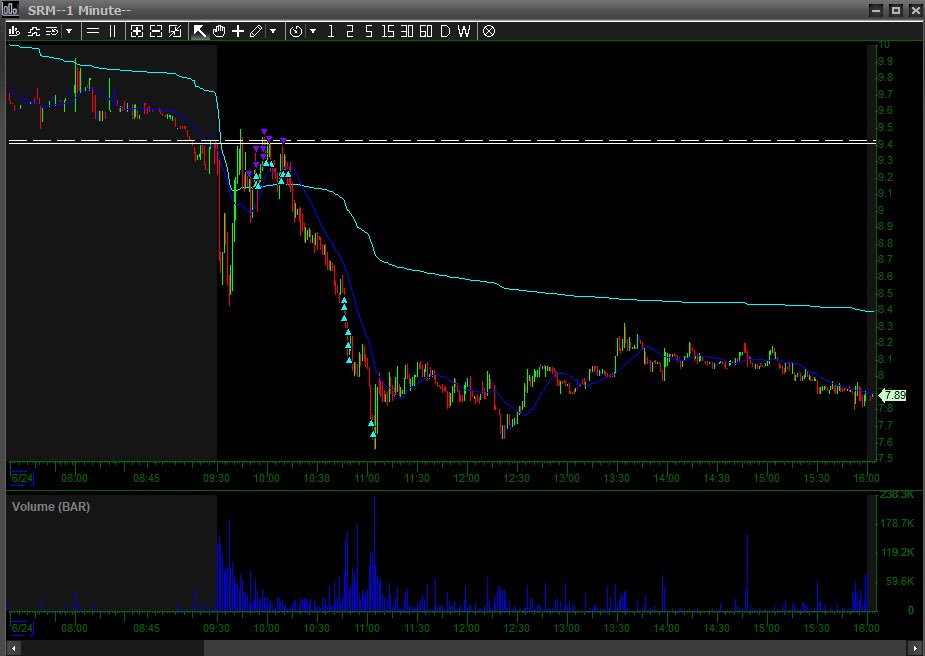
Task: Click the dashed white horizontal line near 9.4
Action: pos(441,140)
